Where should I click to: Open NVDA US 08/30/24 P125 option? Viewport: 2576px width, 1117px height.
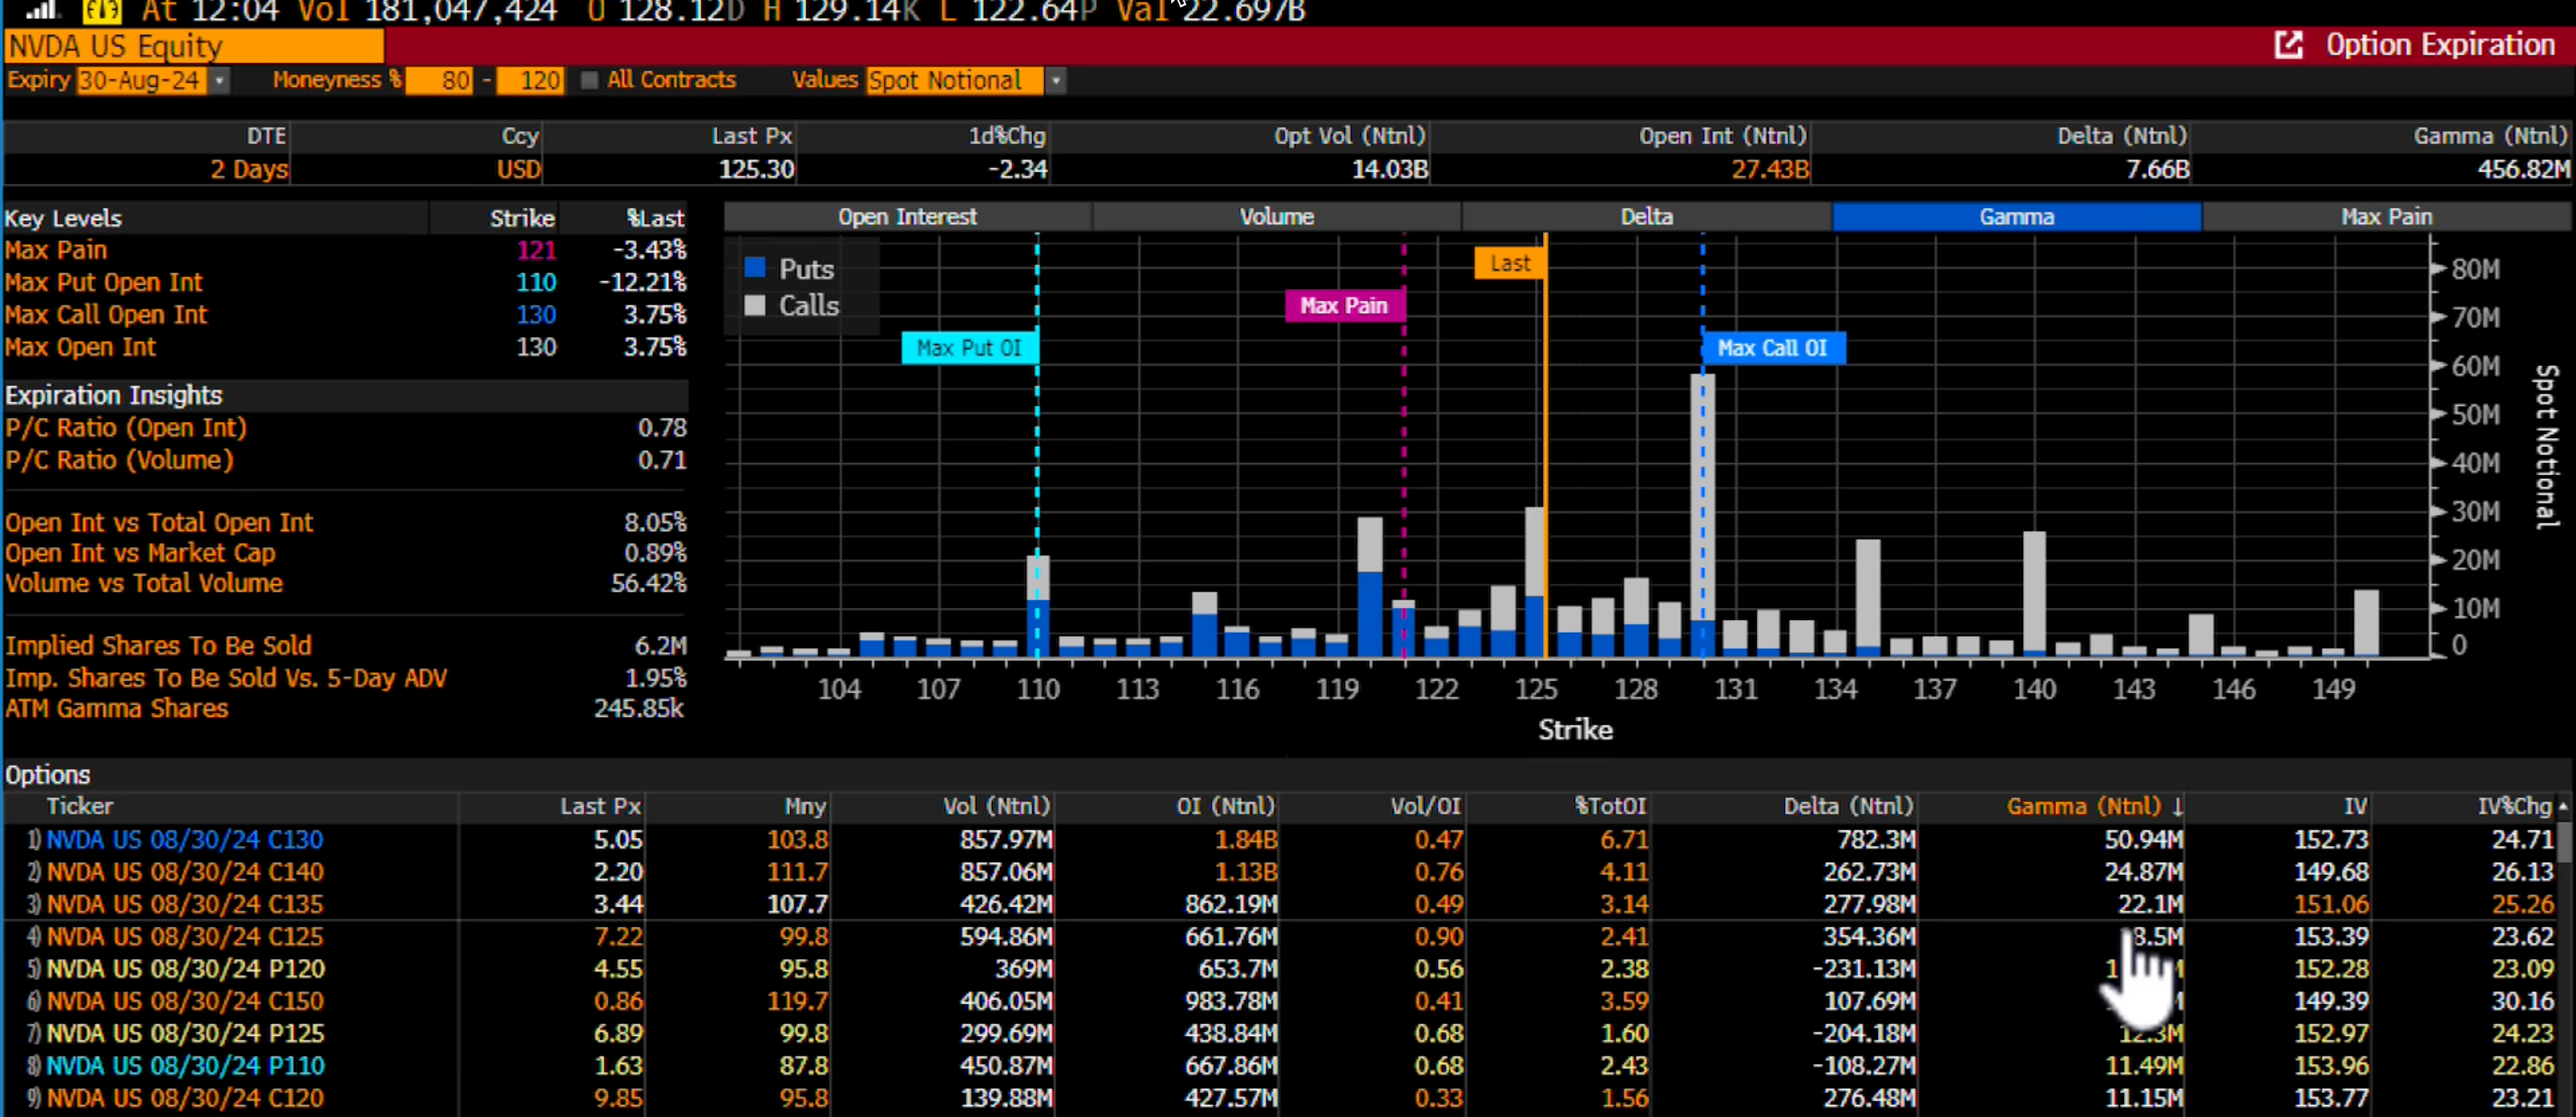(x=185, y=1033)
